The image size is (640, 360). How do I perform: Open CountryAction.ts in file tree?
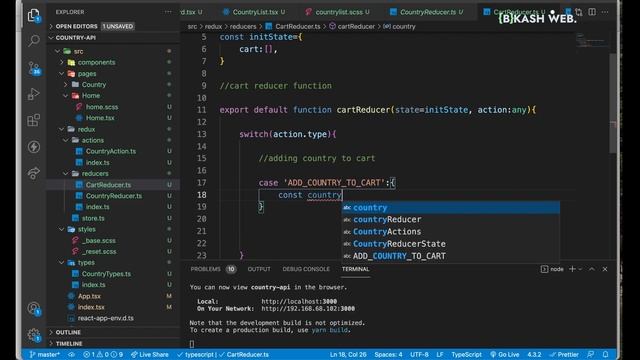[111, 151]
